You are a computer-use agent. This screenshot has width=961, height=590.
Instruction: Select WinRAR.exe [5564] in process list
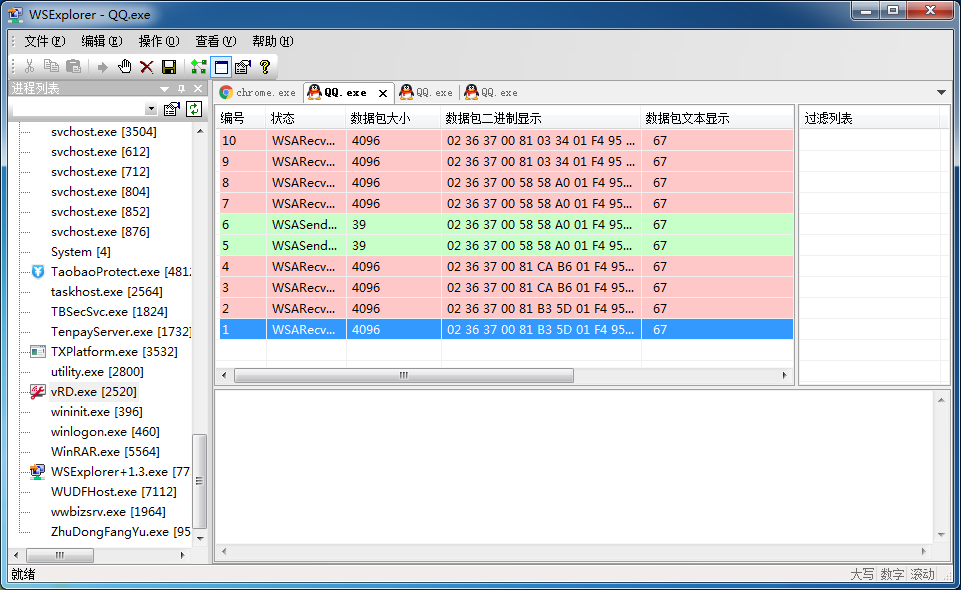click(x=105, y=452)
